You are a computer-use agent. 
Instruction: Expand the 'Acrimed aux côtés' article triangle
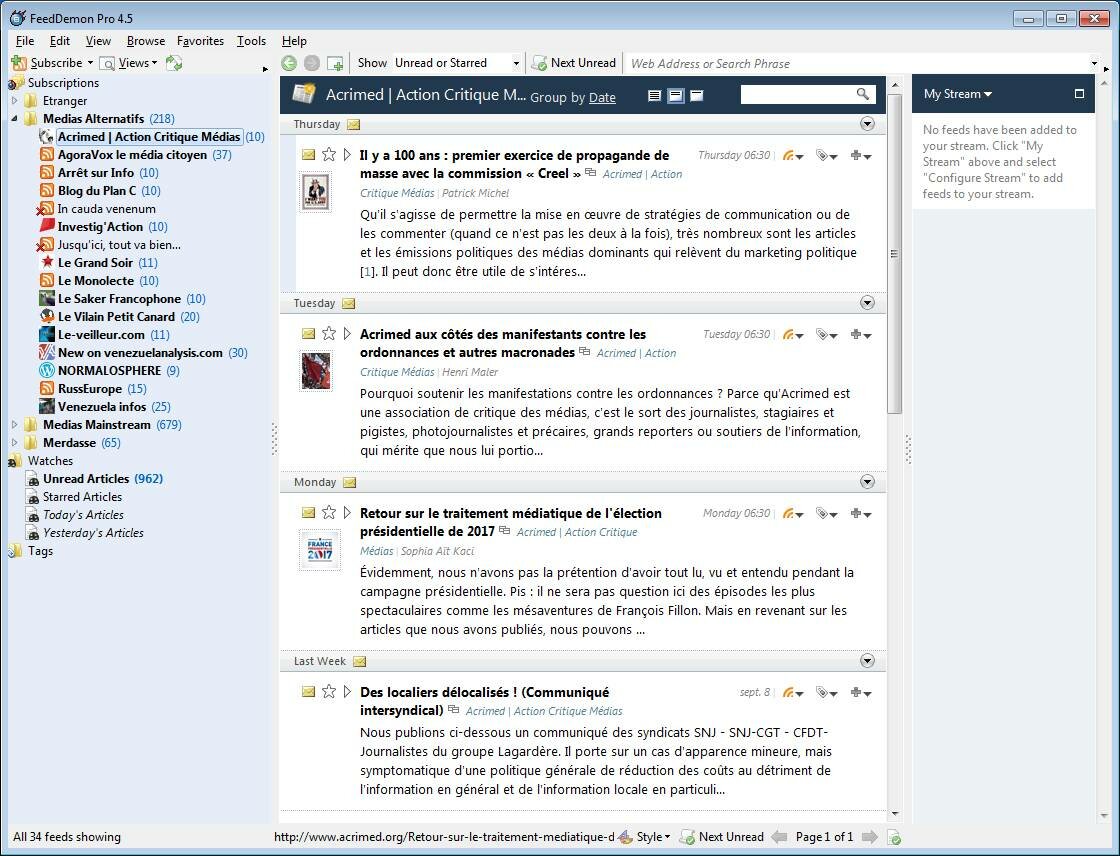pyautogui.click(x=347, y=333)
